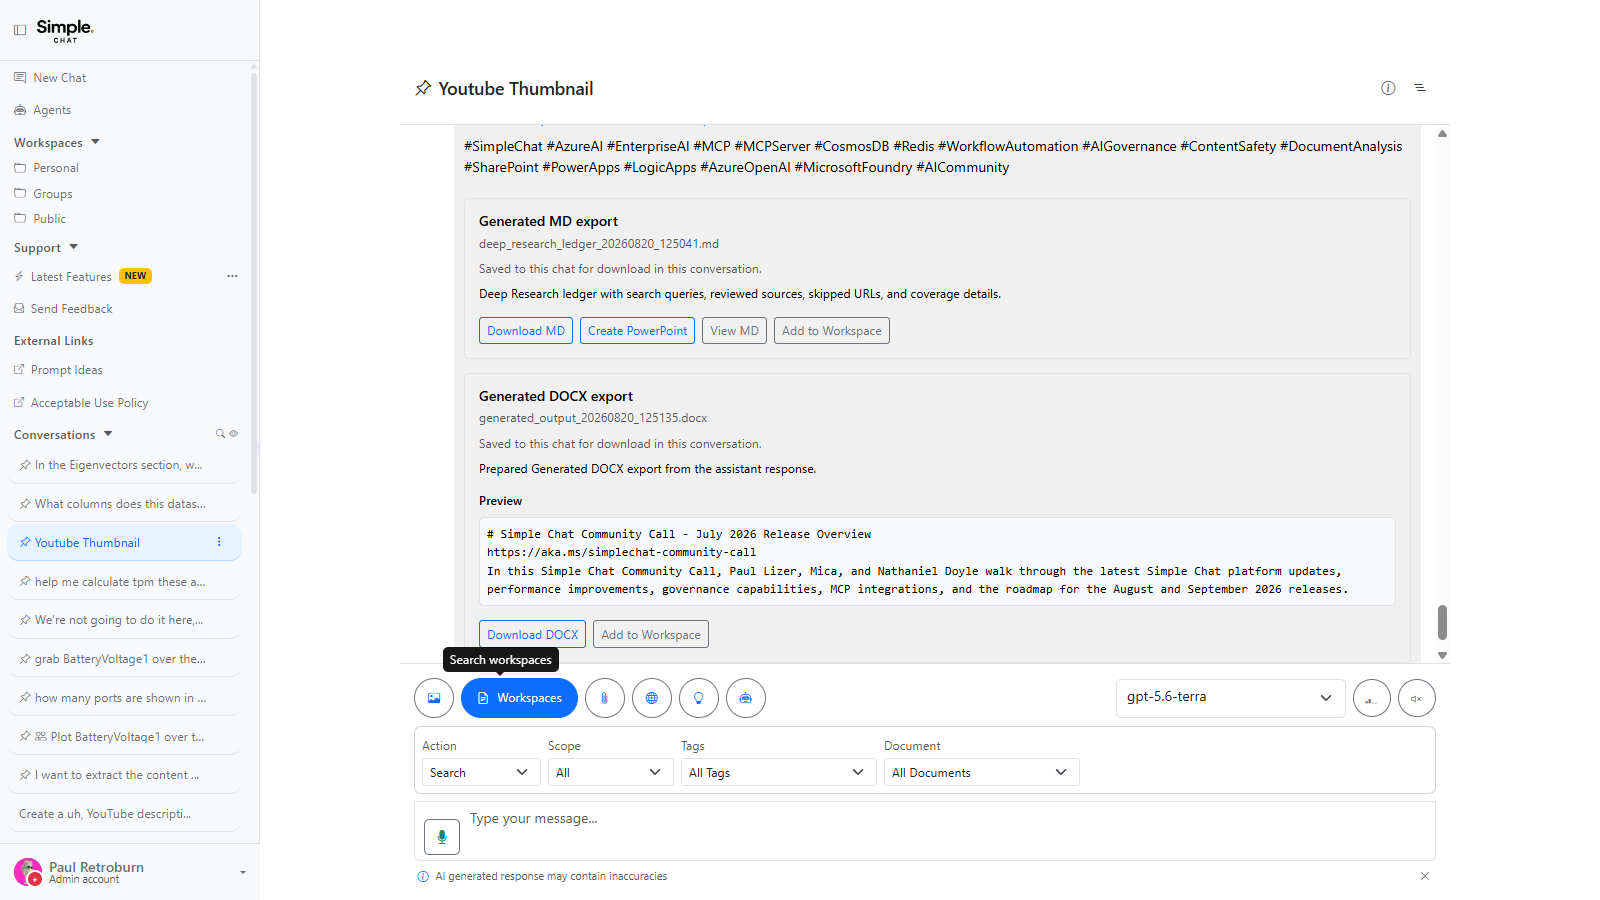Open the Scope dropdown set to All

coord(610,772)
